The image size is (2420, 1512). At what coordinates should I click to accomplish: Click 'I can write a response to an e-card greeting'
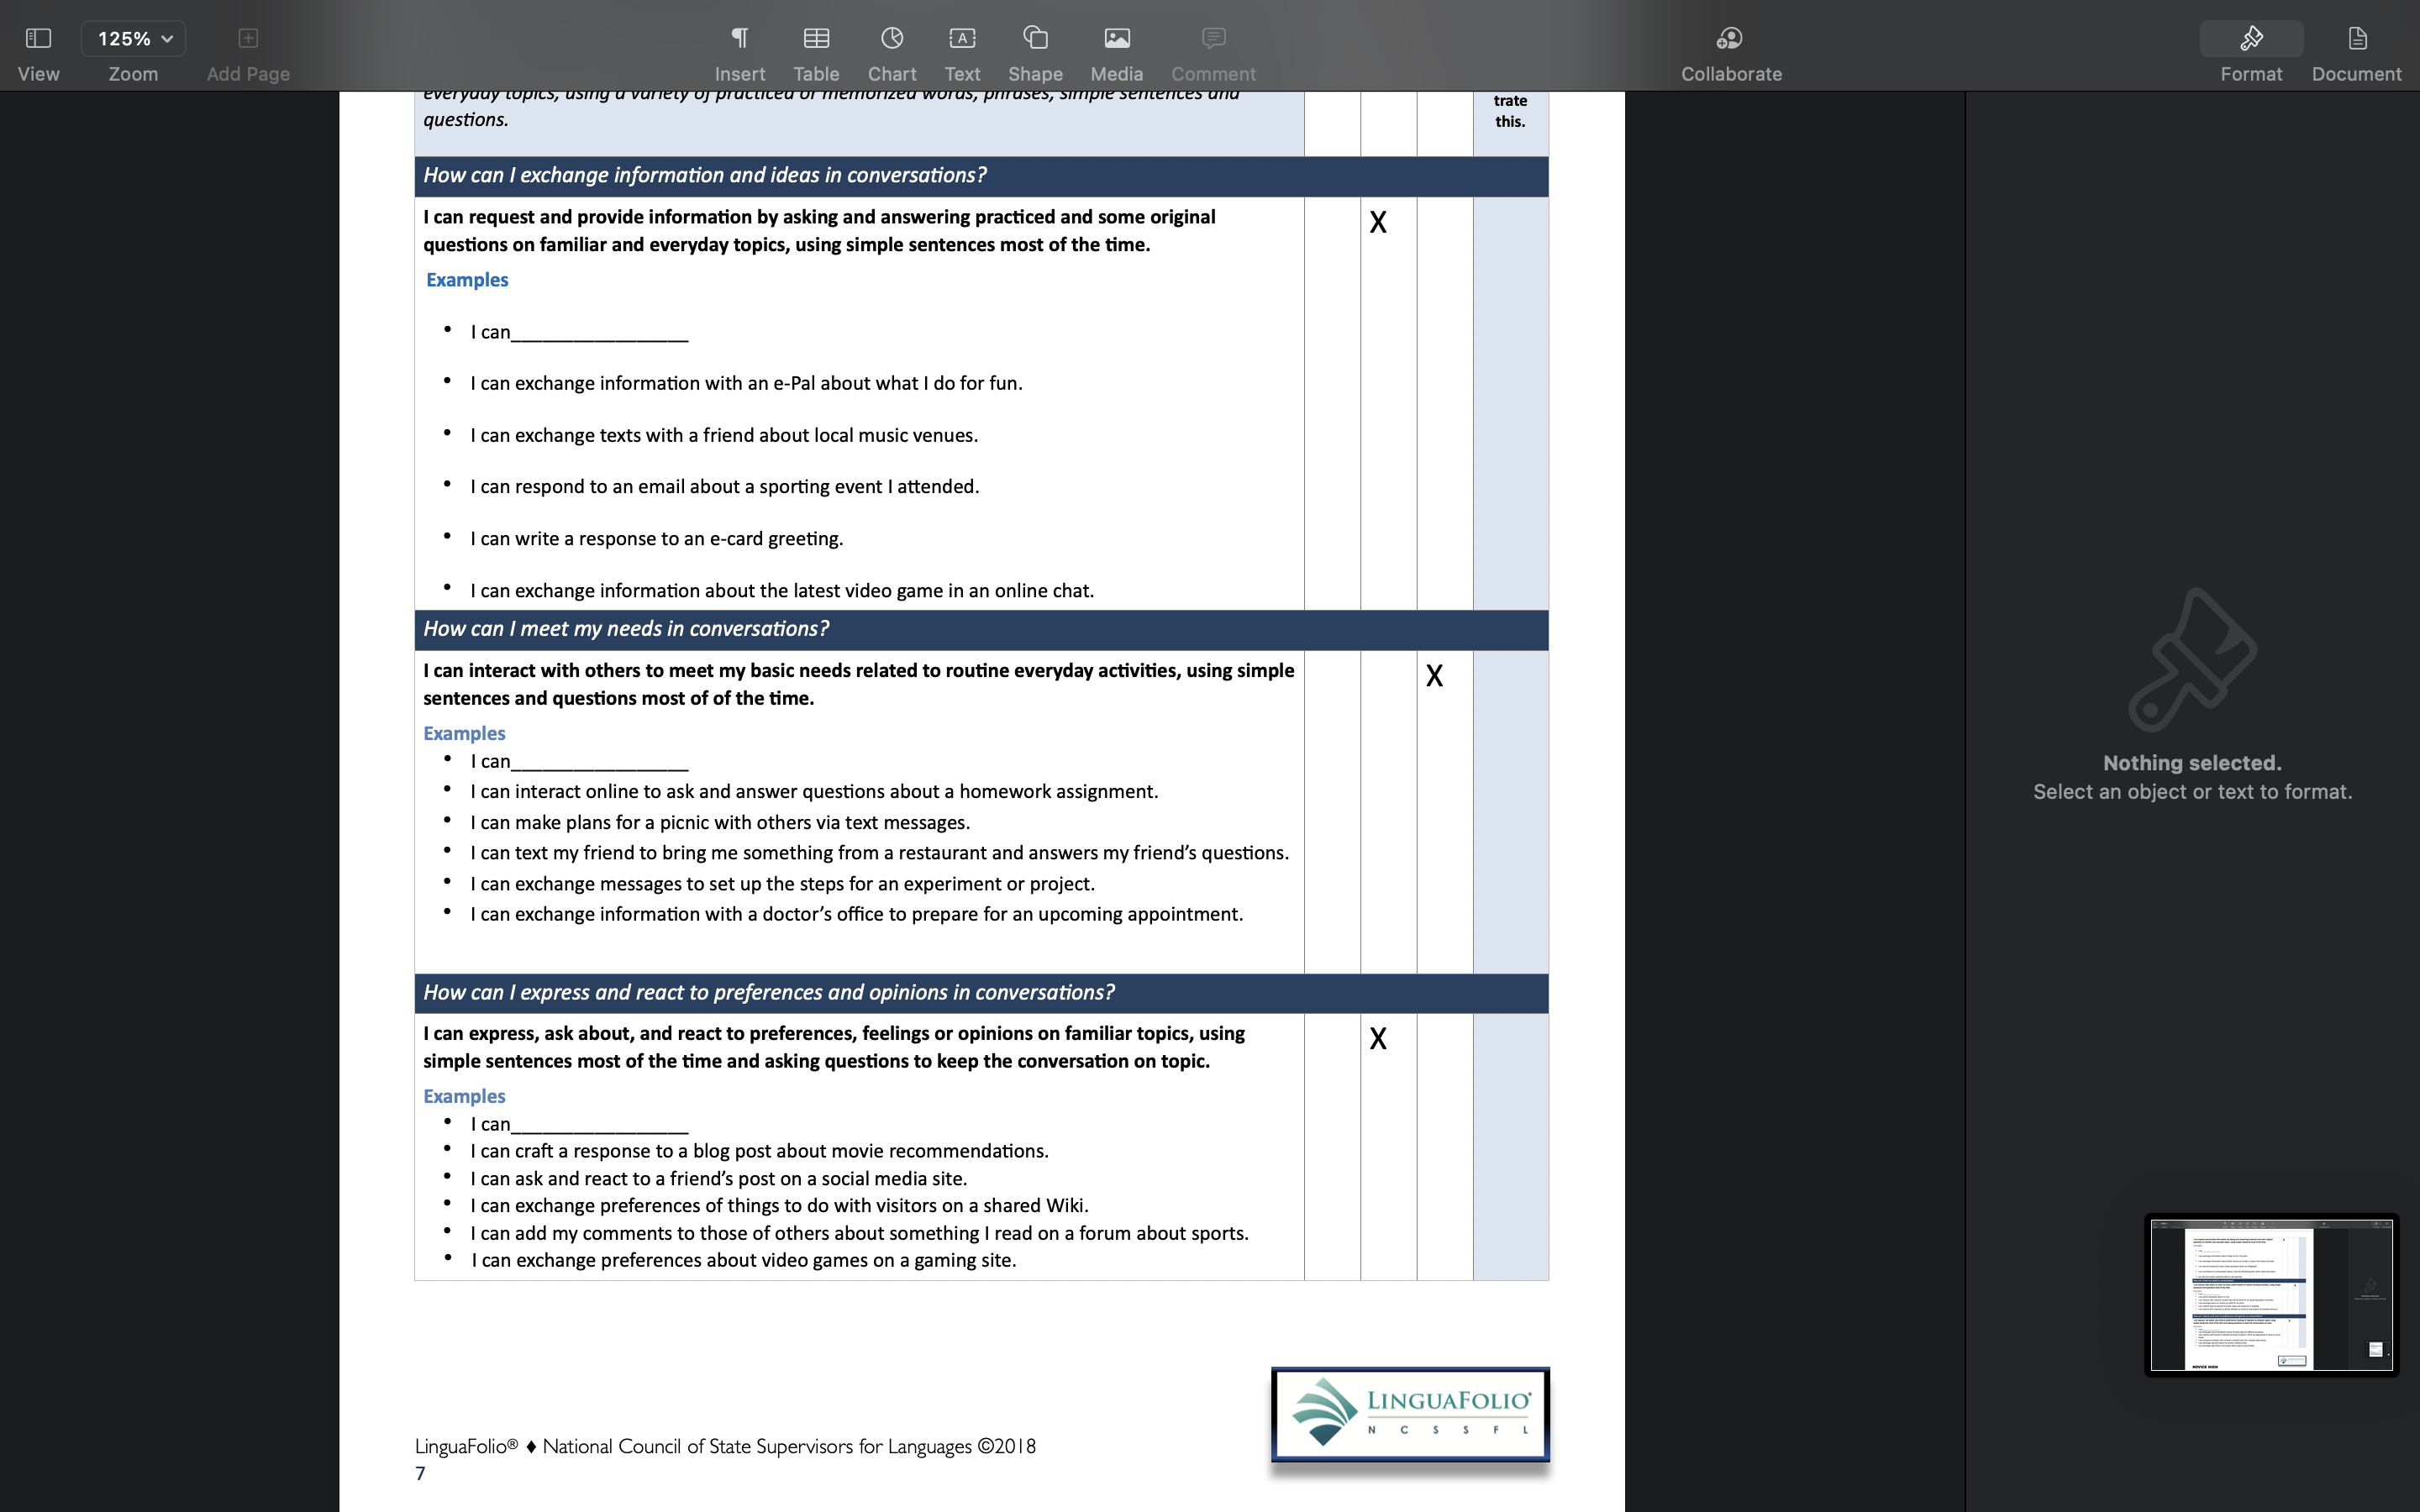point(657,538)
